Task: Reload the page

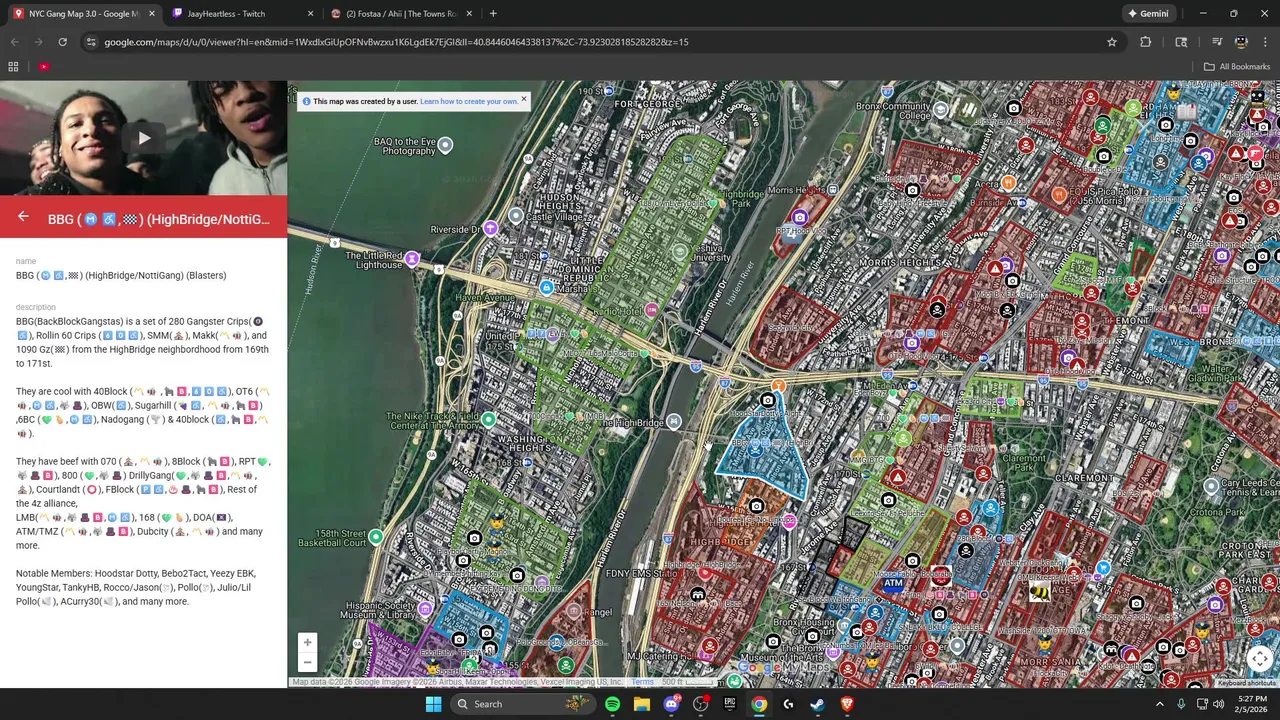Action: (62, 42)
